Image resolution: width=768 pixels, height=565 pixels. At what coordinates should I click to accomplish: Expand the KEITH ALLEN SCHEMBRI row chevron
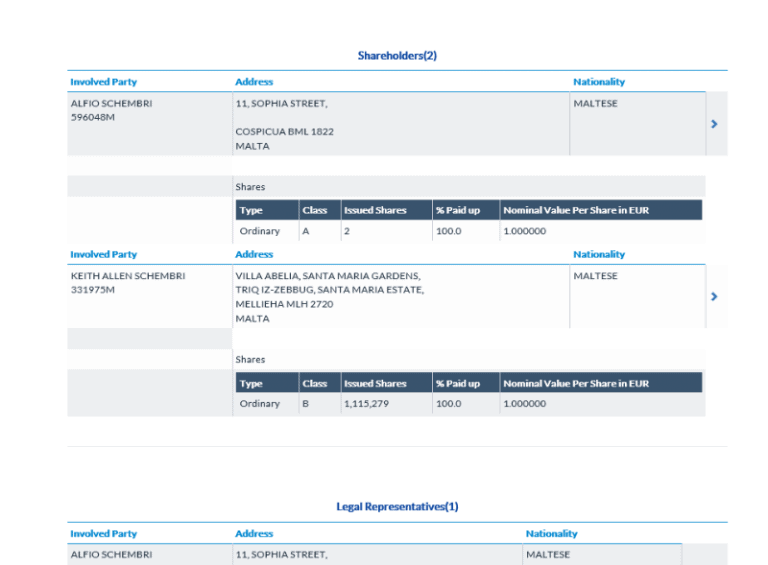714,297
